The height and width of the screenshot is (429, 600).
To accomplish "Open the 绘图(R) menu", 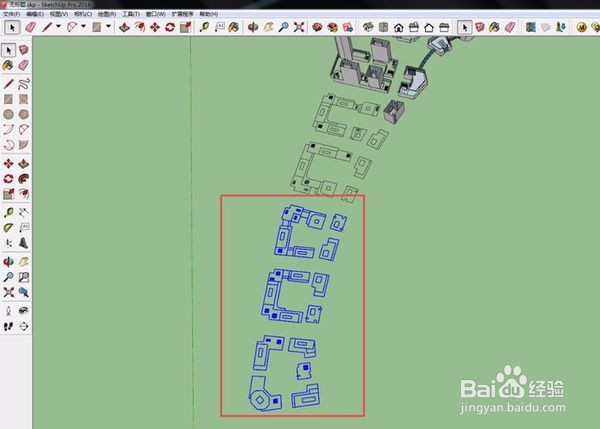I will pos(107,14).
